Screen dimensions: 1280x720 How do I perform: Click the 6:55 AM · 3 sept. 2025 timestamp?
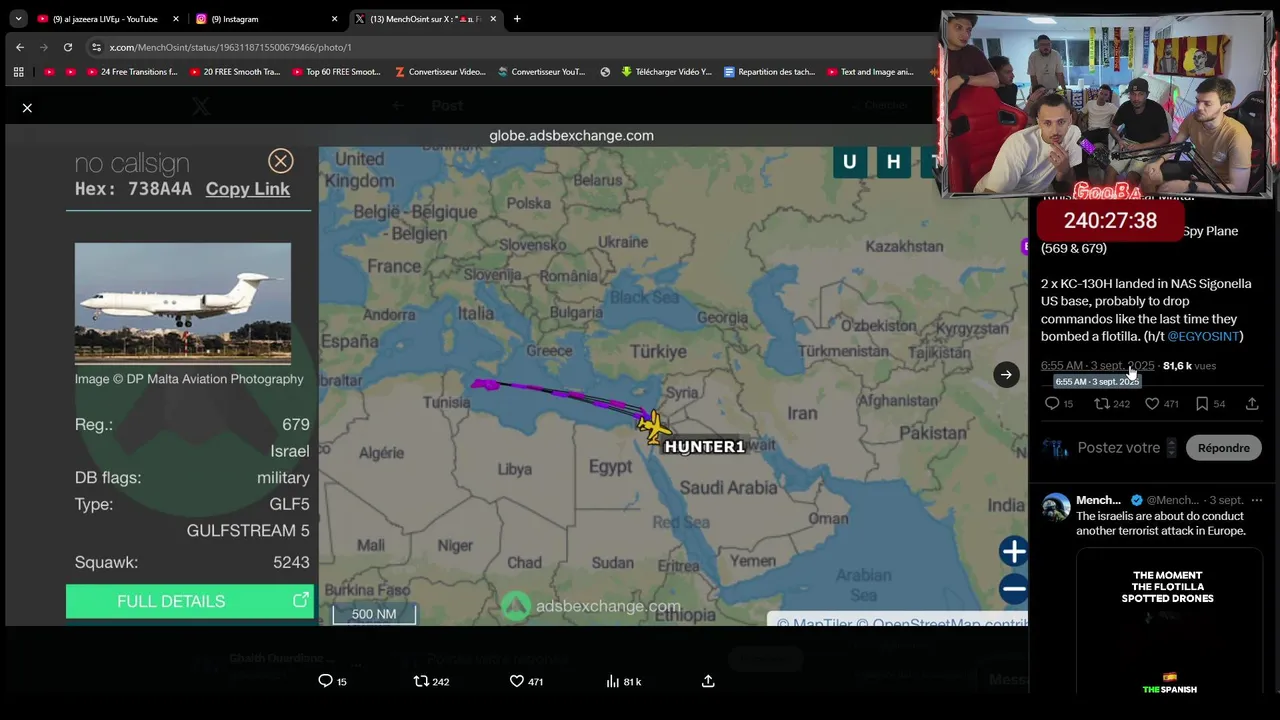point(1097,366)
